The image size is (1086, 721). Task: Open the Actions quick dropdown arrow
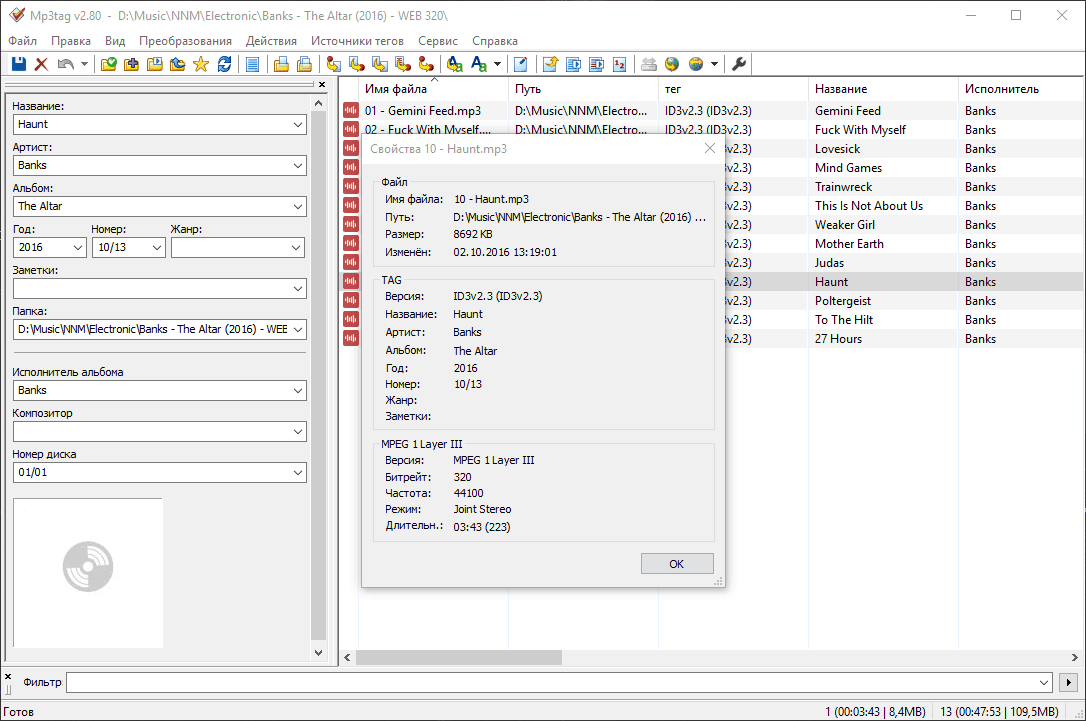pyautogui.click(x=497, y=64)
